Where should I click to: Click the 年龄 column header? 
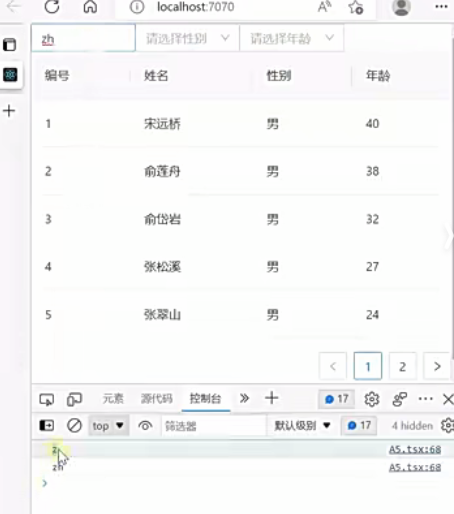click(x=378, y=76)
